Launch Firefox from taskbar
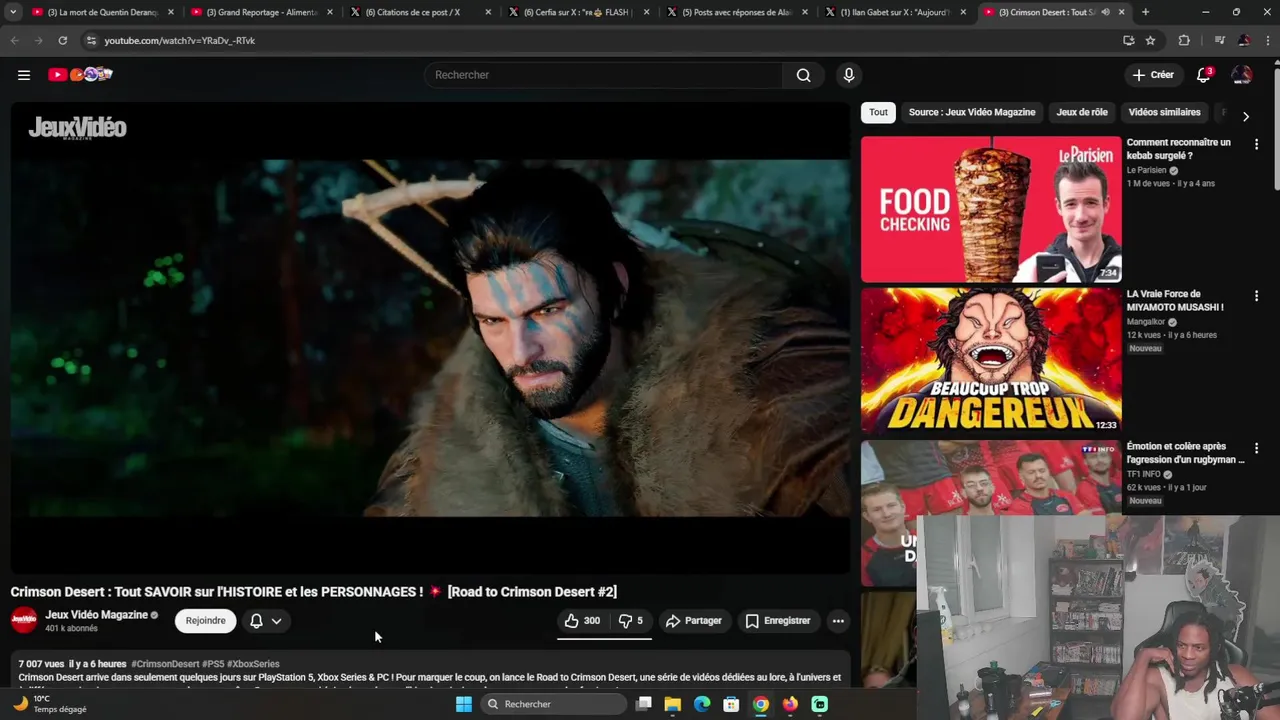This screenshot has width=1280, height=720. pos(790,704)
